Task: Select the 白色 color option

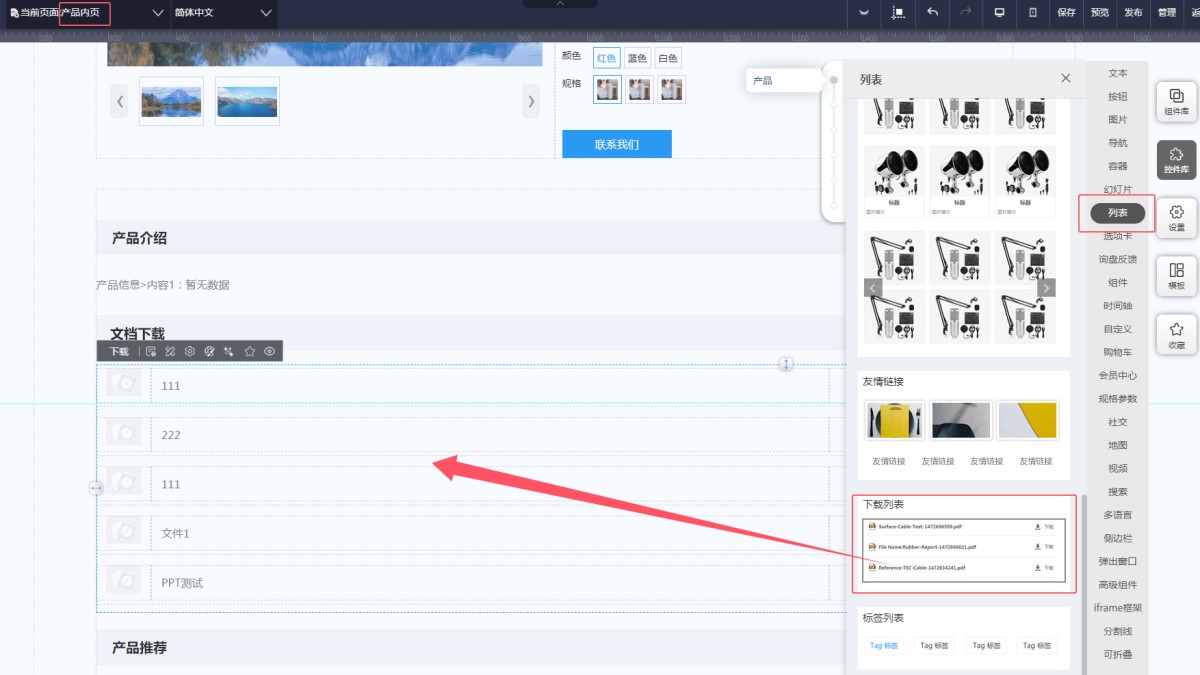Action: 667,58
